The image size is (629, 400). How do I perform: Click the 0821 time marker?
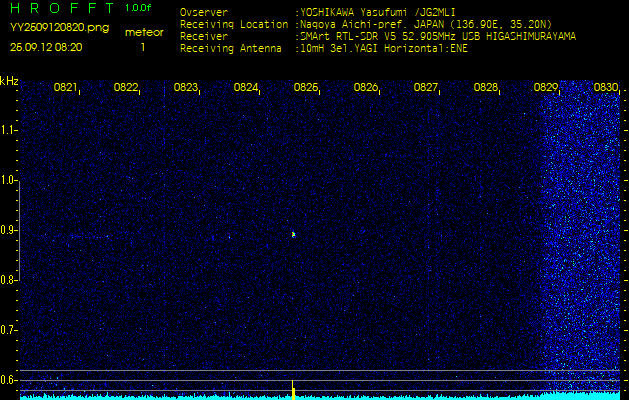66,88
